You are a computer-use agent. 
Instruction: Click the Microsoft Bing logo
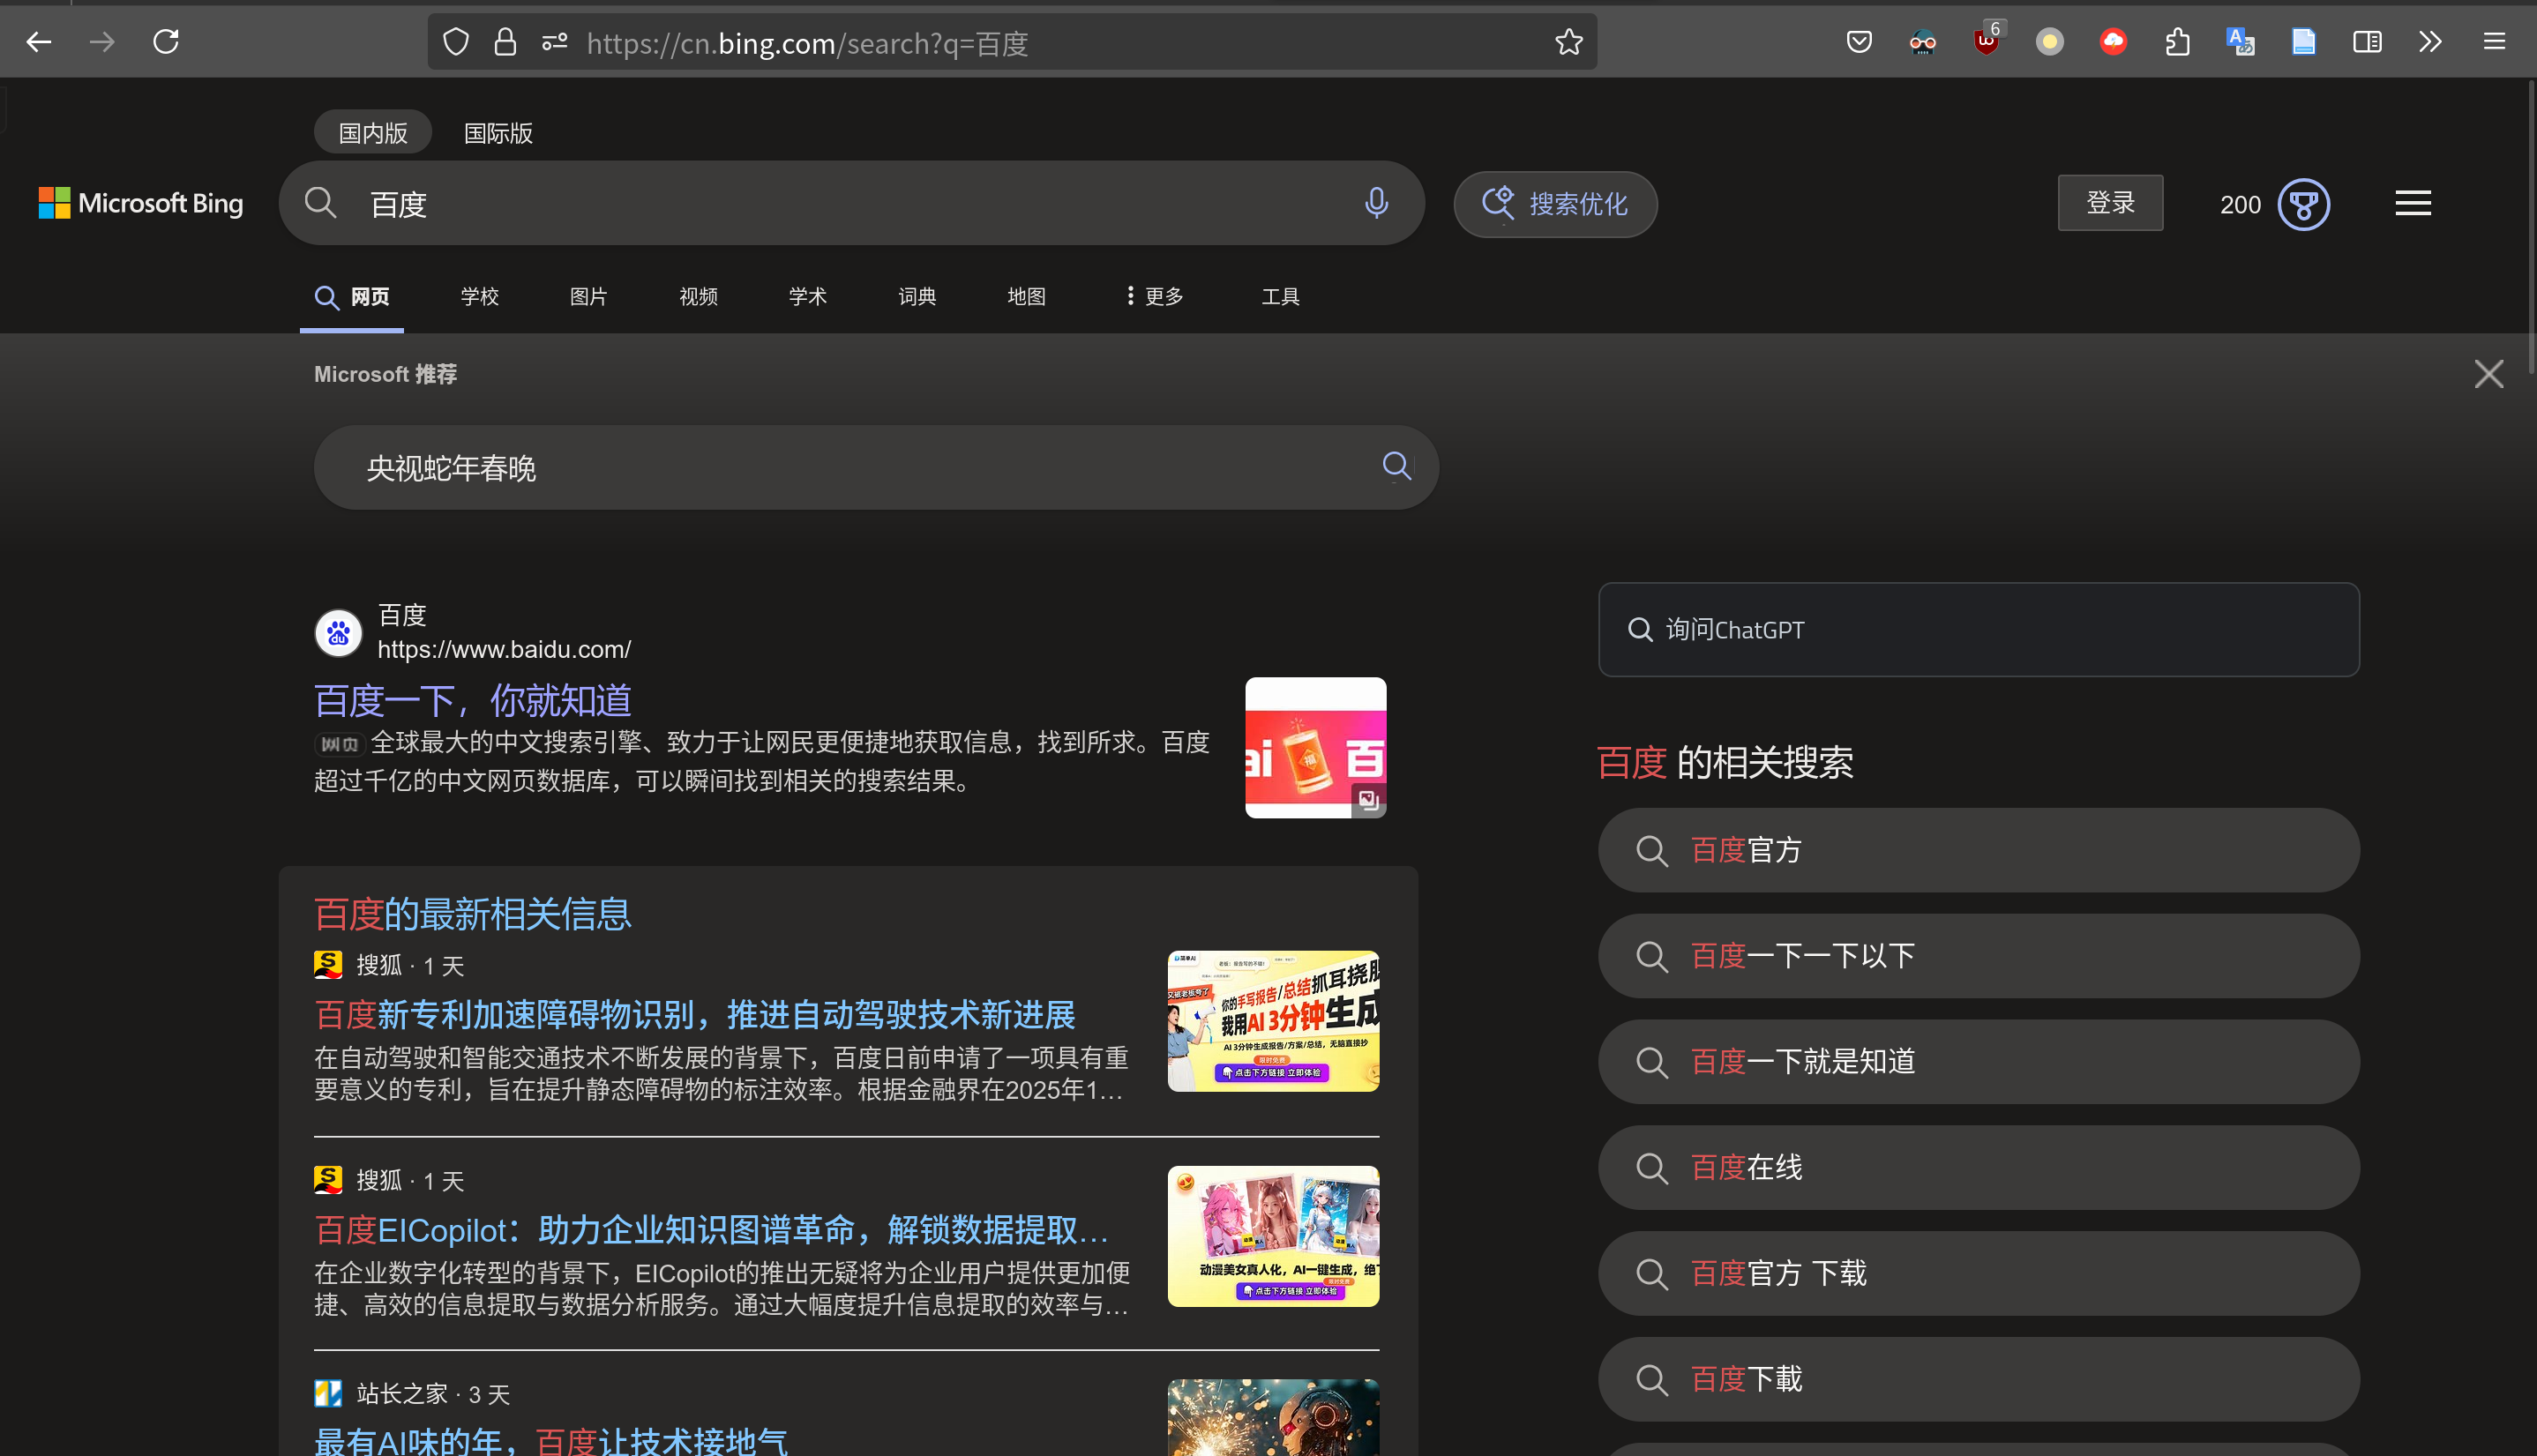(141, 203)
